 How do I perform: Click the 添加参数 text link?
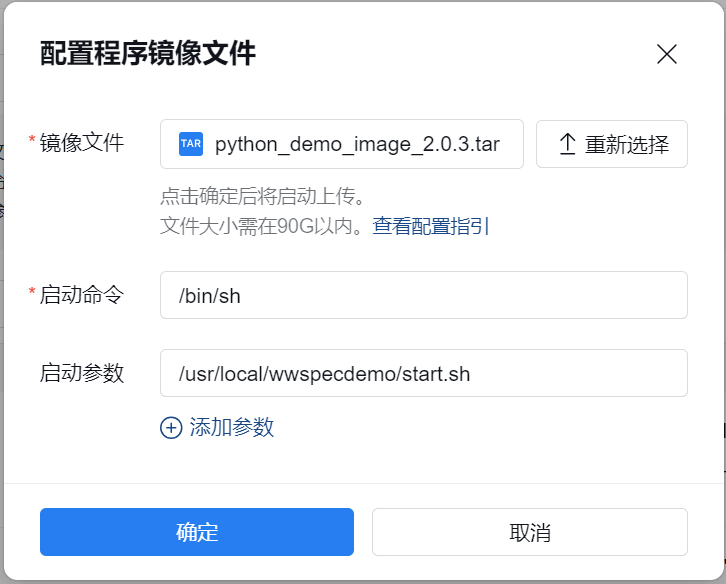(231, 428)
